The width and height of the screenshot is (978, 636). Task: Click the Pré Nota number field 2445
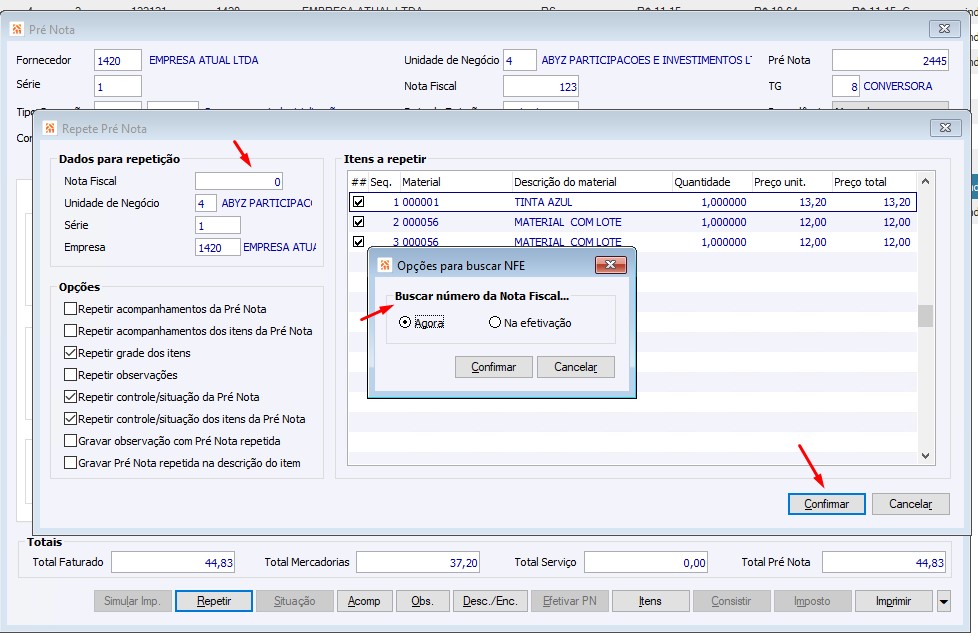click(x=891, y=60)
